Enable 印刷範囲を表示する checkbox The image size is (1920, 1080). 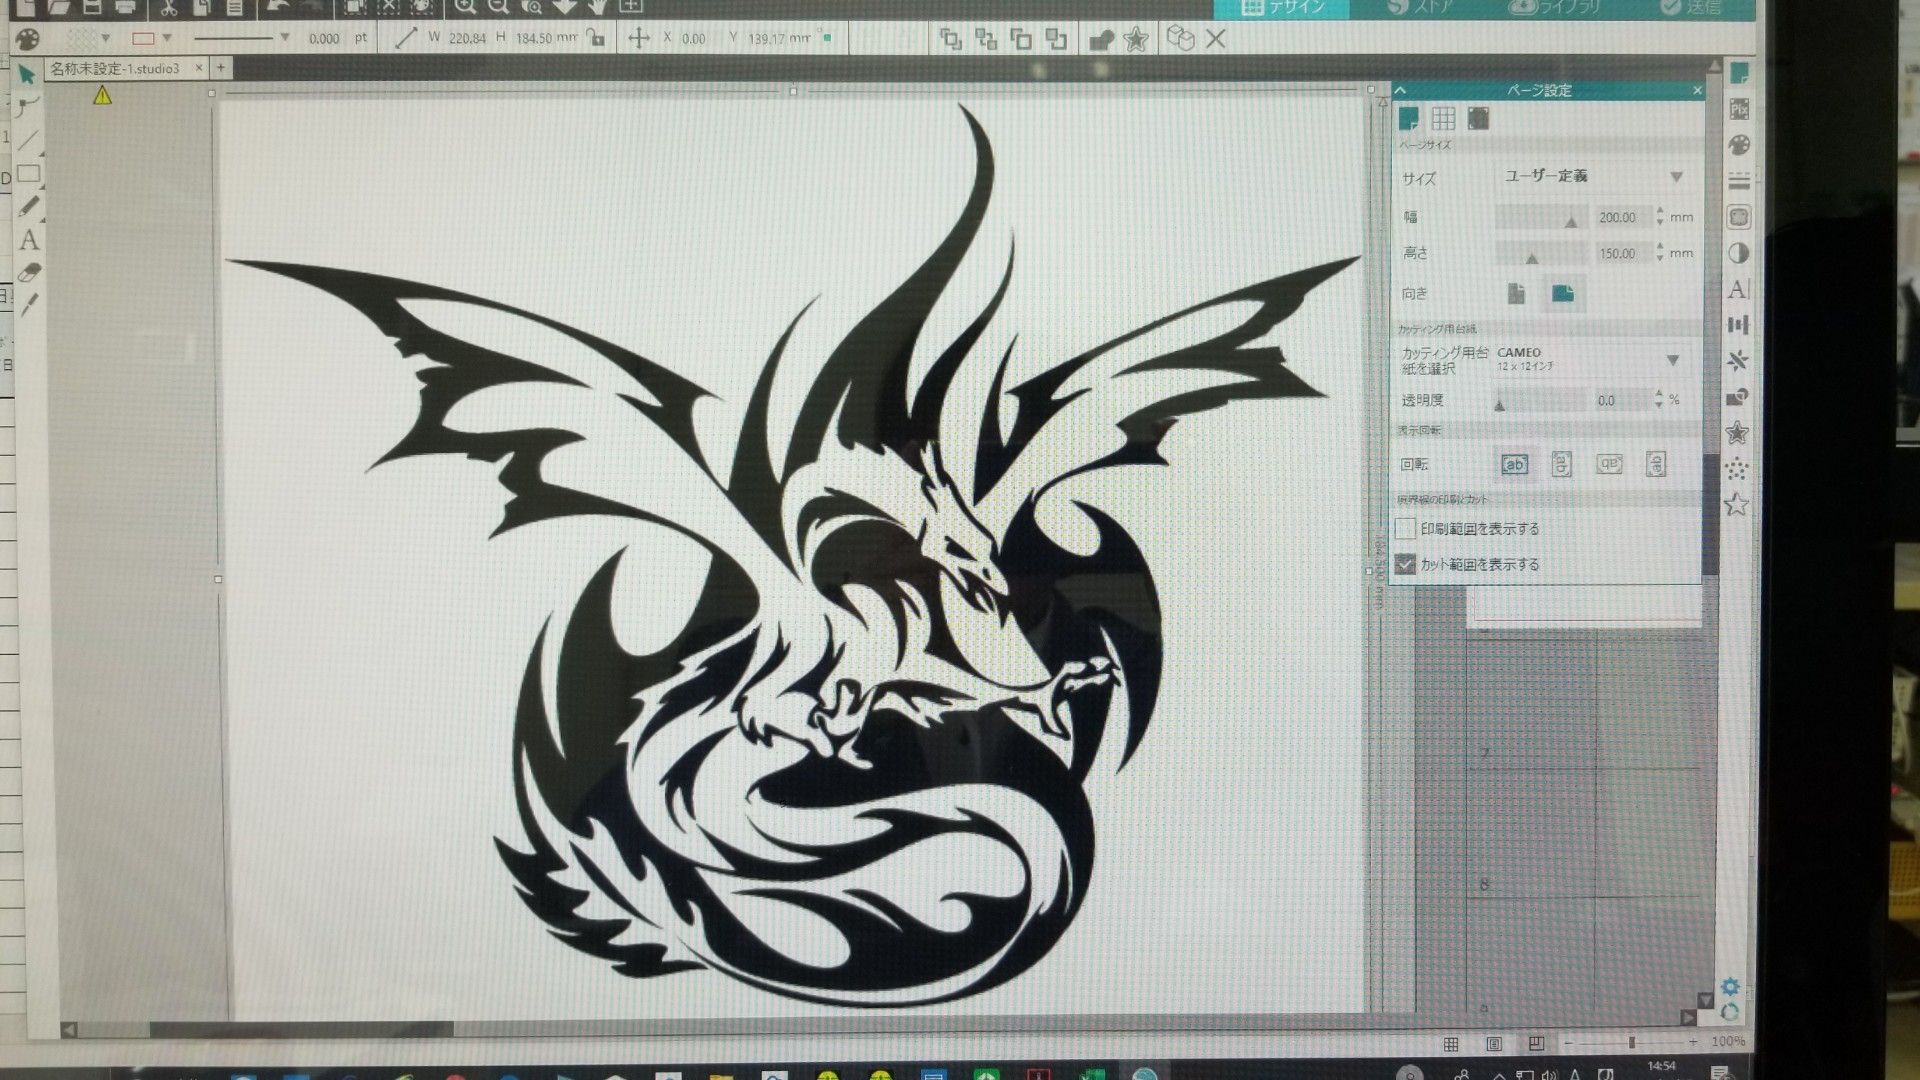click(x=1406, y=529)
